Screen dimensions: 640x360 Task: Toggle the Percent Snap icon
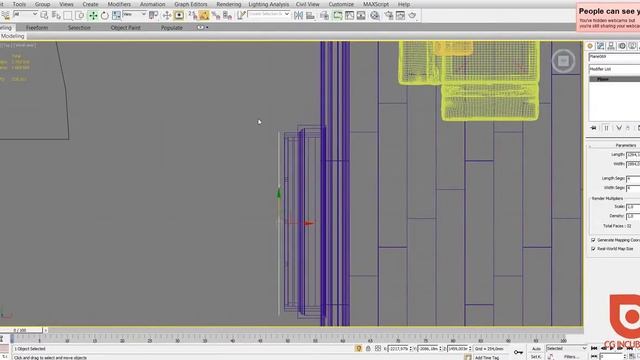(216, 16)
